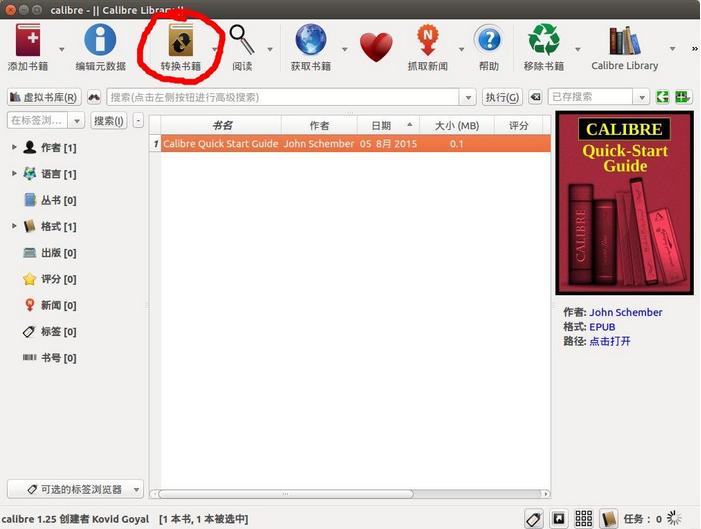Open Help (帮助) icon

click(489, 40)
